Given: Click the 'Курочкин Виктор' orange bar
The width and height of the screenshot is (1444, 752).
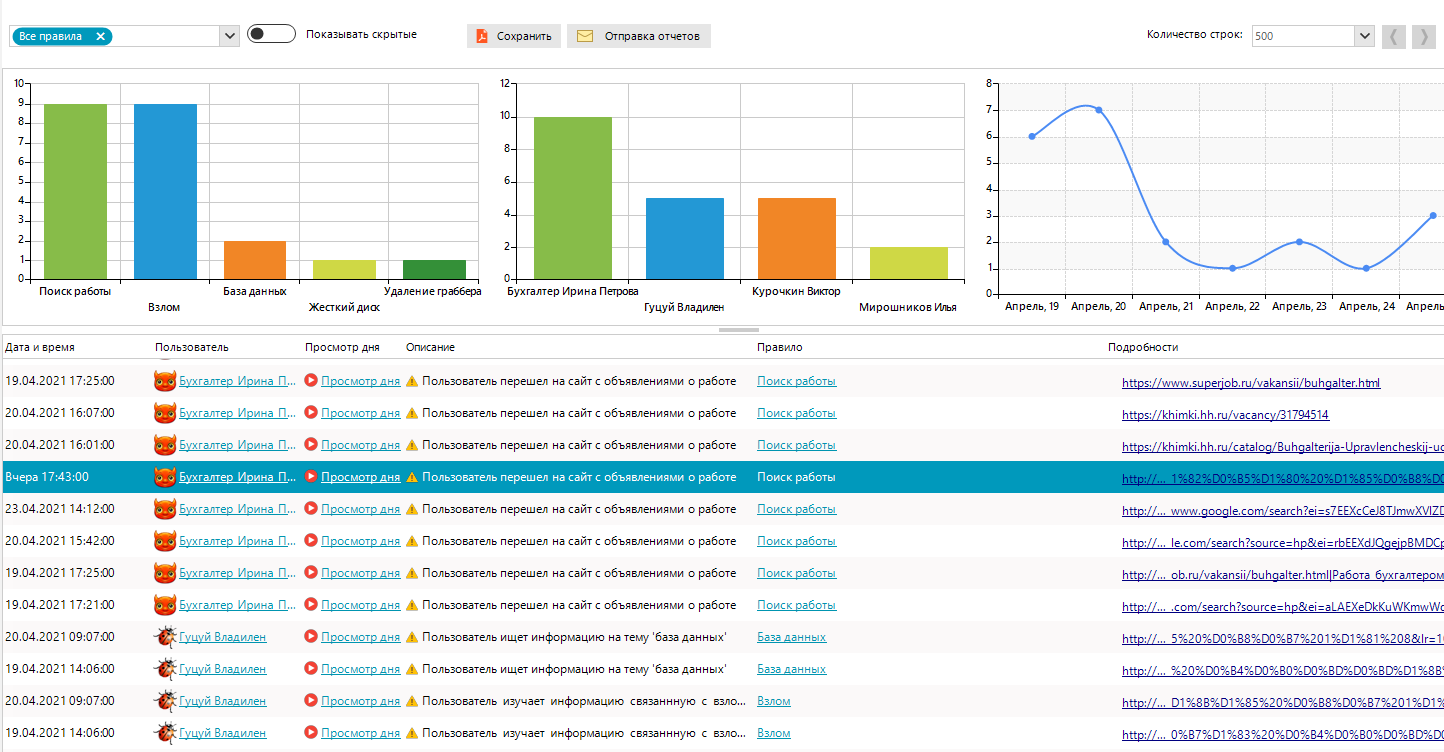Looking at the screenshot, I should 797,238.
